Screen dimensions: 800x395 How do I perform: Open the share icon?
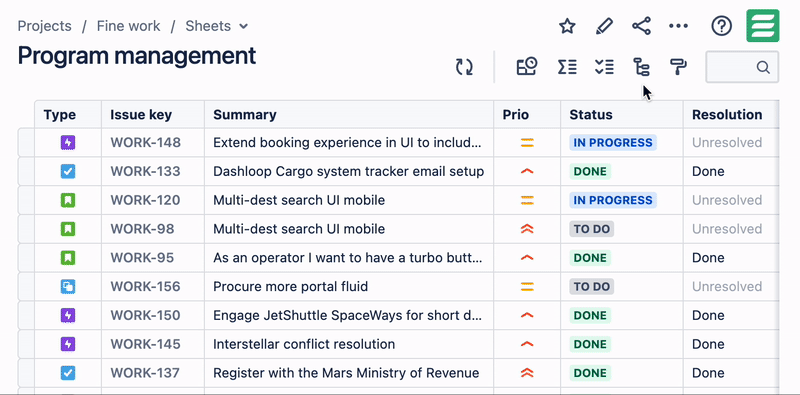(x=641, y=26)
